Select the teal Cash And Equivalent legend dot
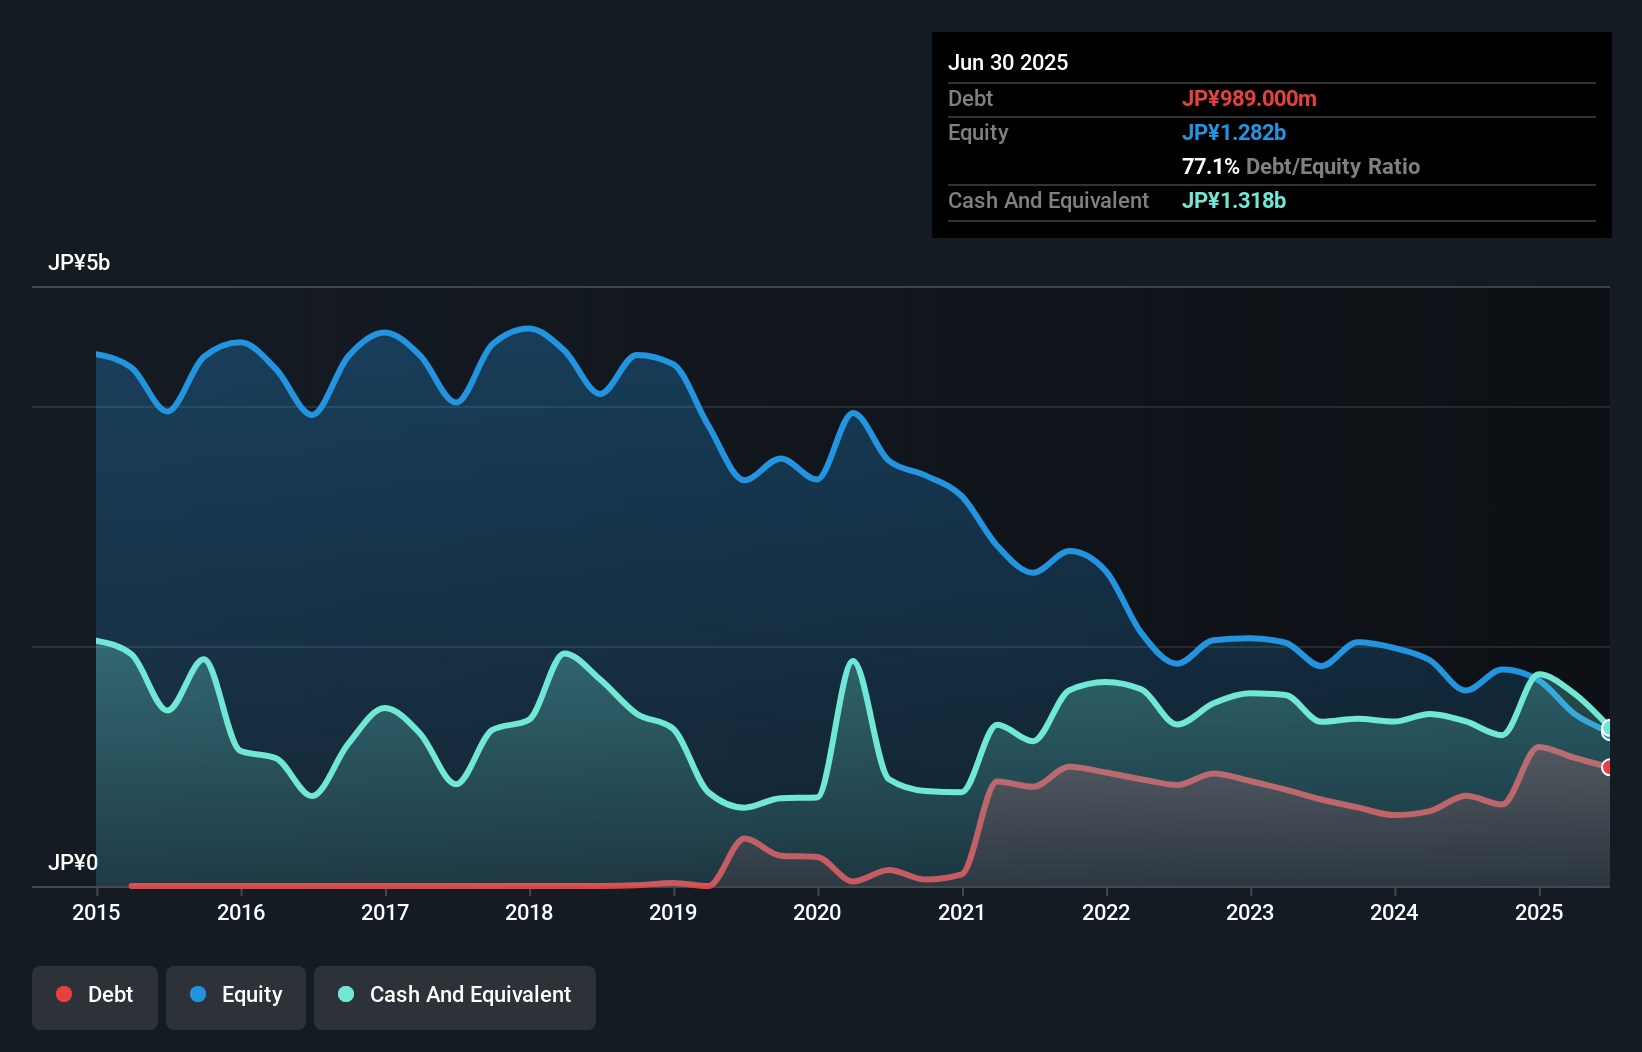This screenshot has height=1052, width=1642. click(345, 994)
